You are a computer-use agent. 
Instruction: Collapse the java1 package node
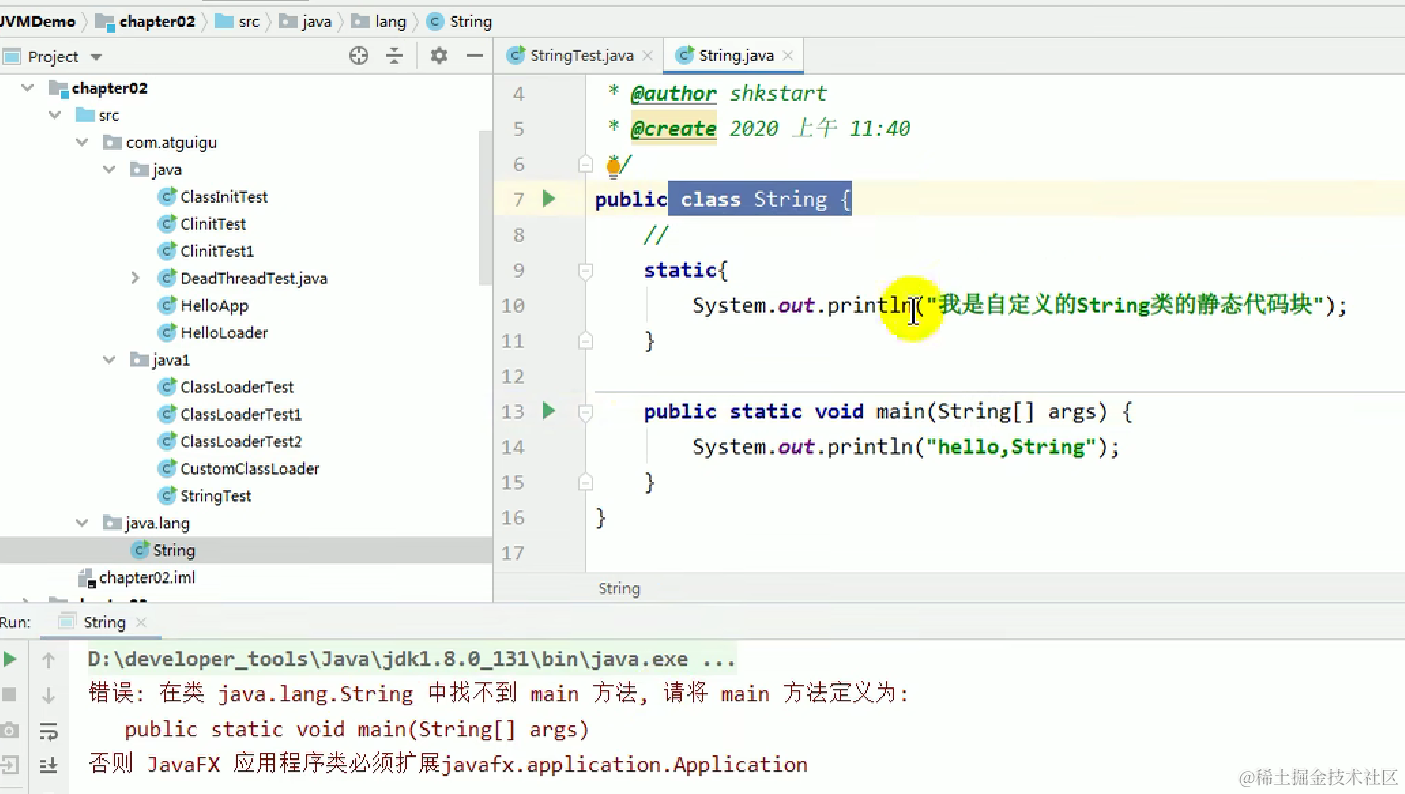tap(109, 360)
